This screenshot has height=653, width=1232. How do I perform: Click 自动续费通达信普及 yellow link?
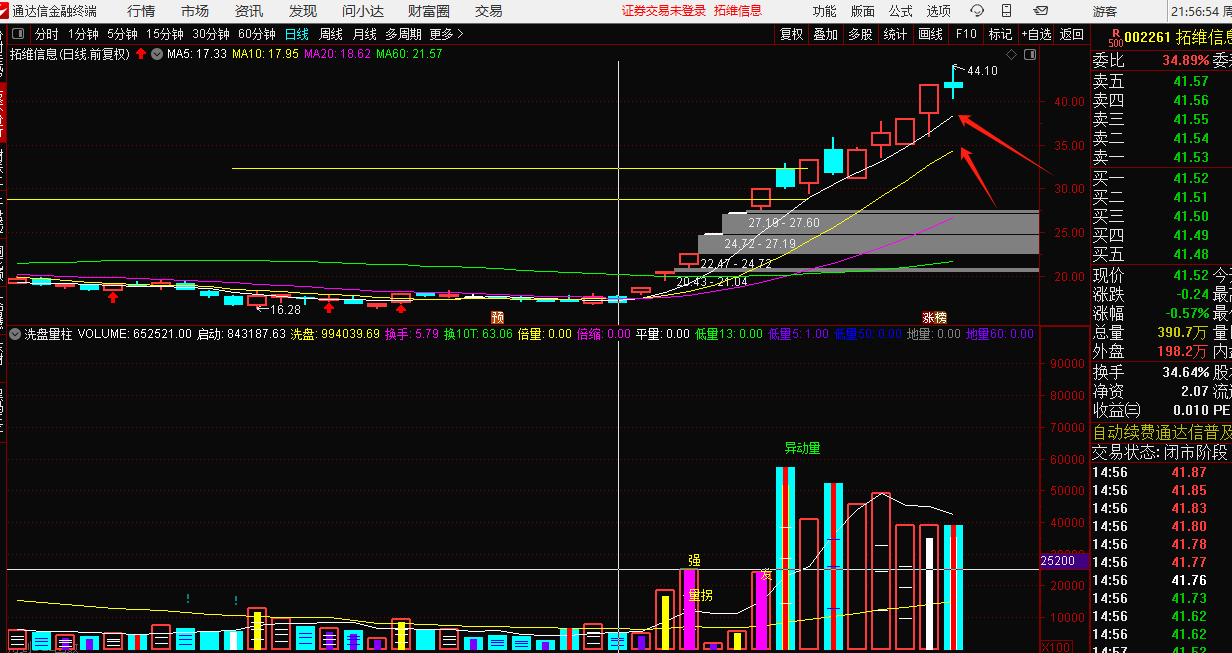tap(1162, 432)
